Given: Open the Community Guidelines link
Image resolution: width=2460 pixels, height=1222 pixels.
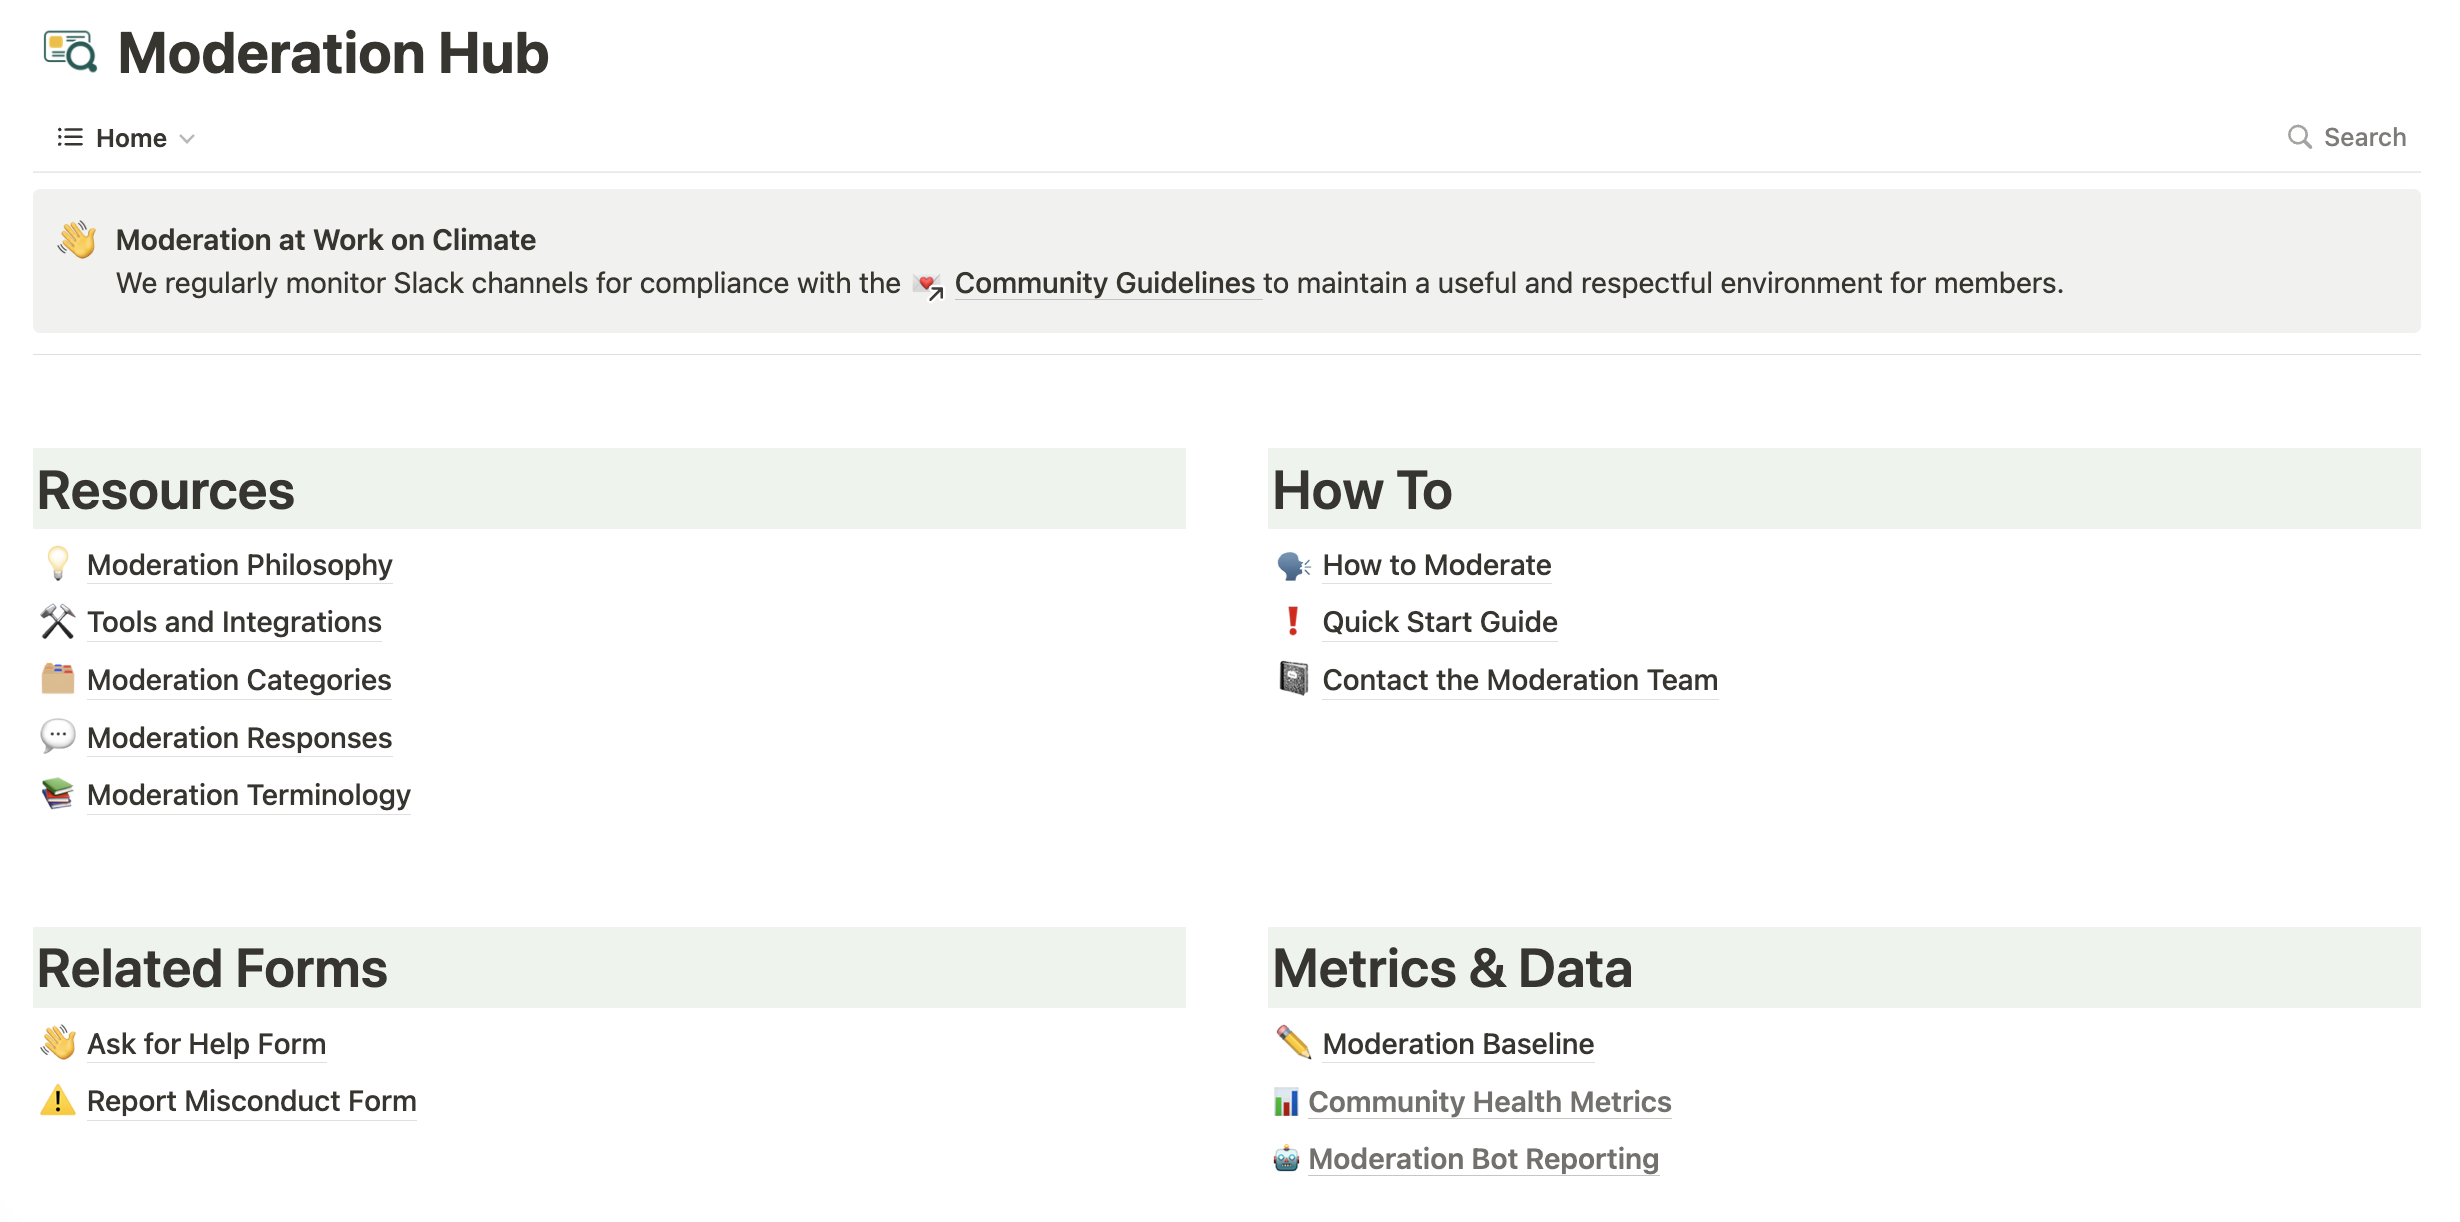Looking at the screenshot, I should [1104, 283].
